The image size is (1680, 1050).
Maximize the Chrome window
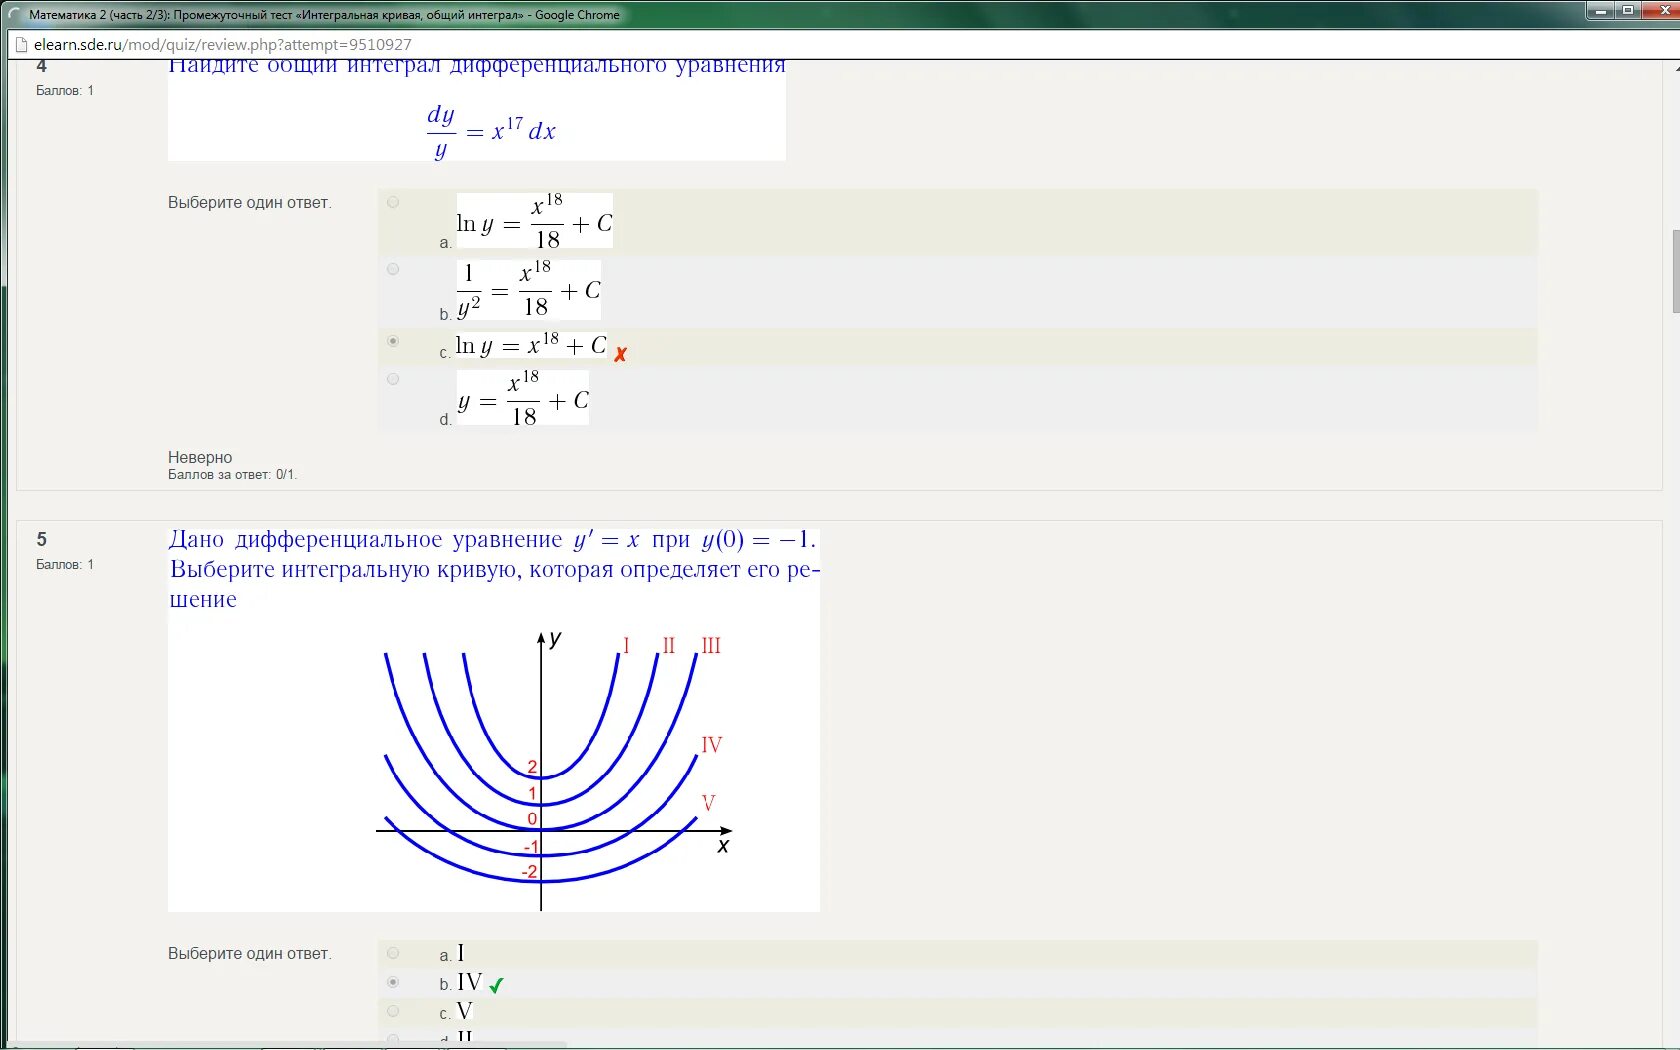[x=1627, y=10]
